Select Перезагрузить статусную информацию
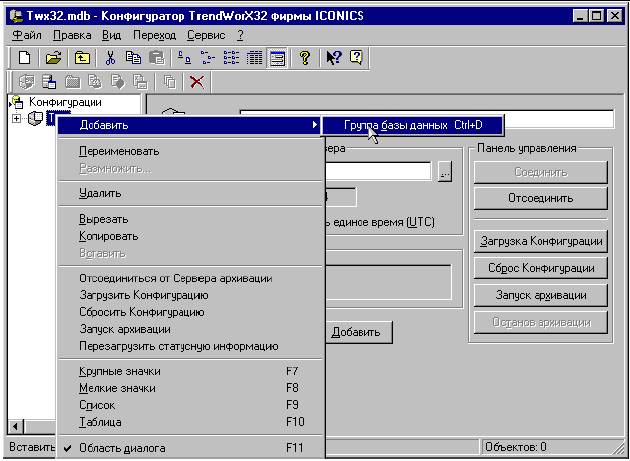 click(190, 346)
